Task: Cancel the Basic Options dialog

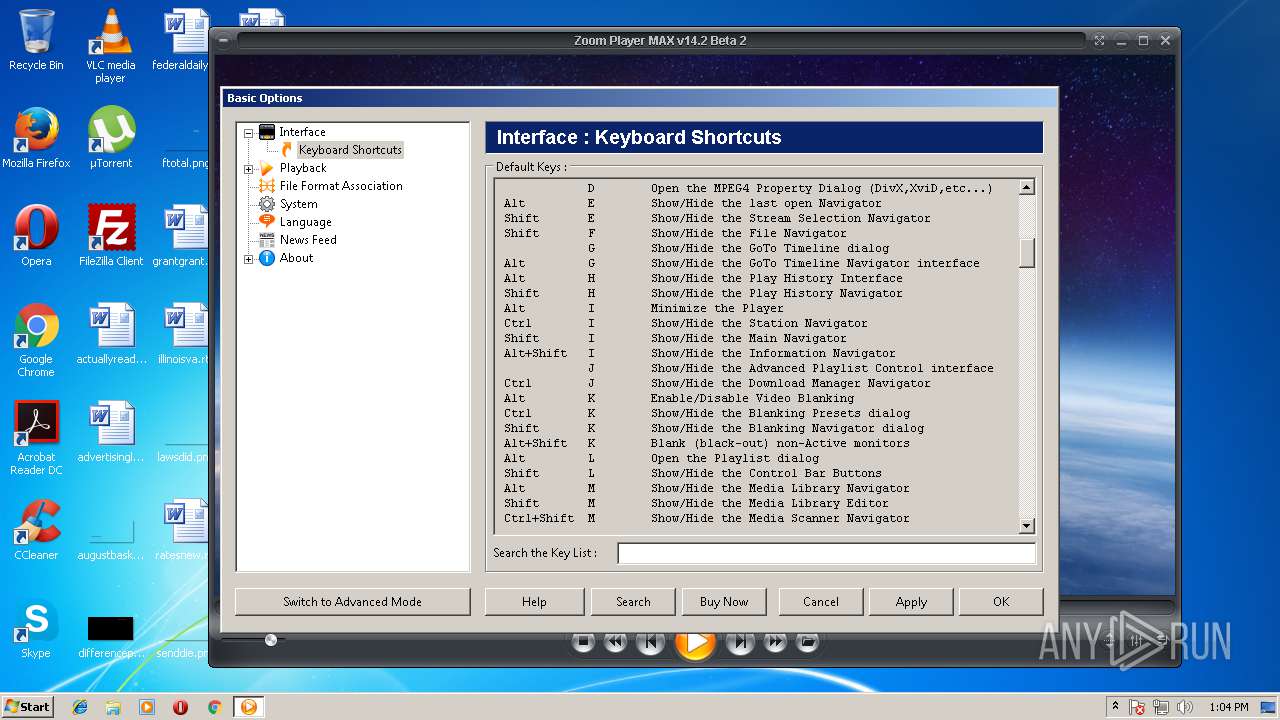Action: click(821, 601)
